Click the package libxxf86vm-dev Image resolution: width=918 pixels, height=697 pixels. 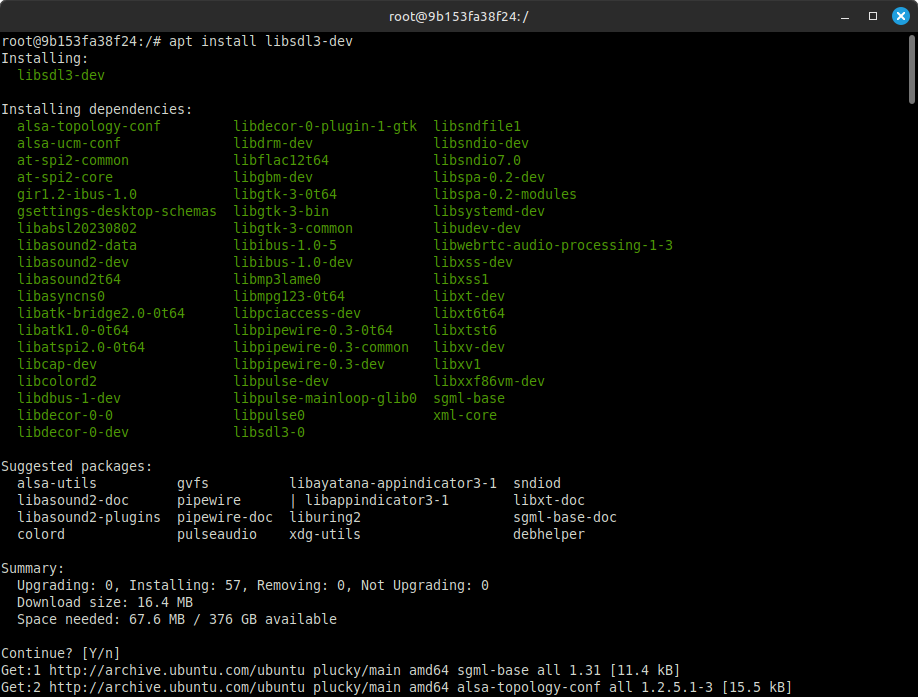(x=489, y=380)
